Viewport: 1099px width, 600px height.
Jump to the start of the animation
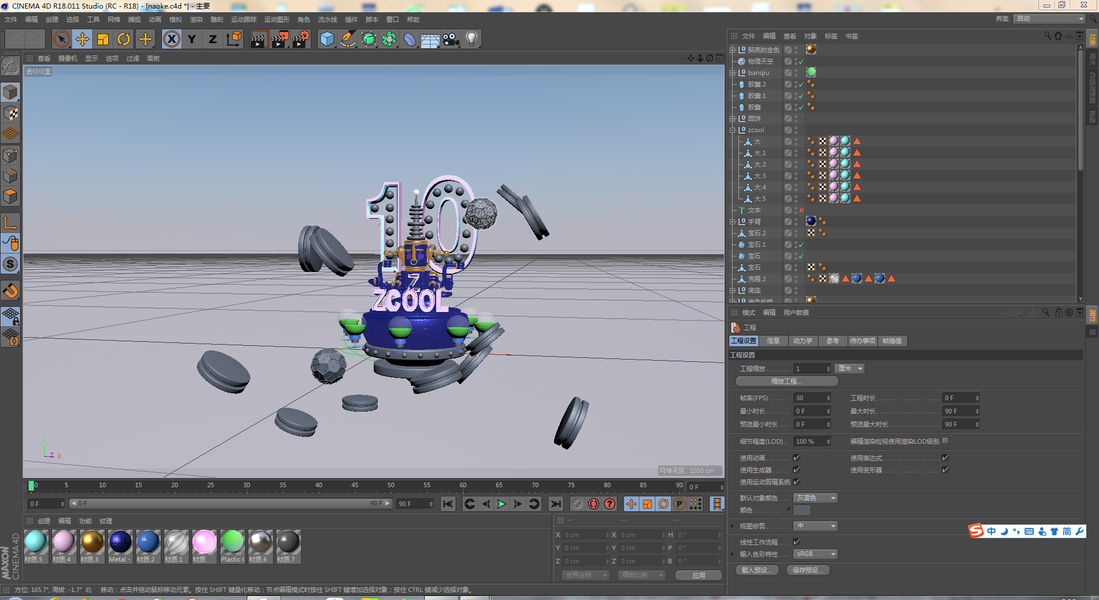pyautogui.click(x=449, y=504)
